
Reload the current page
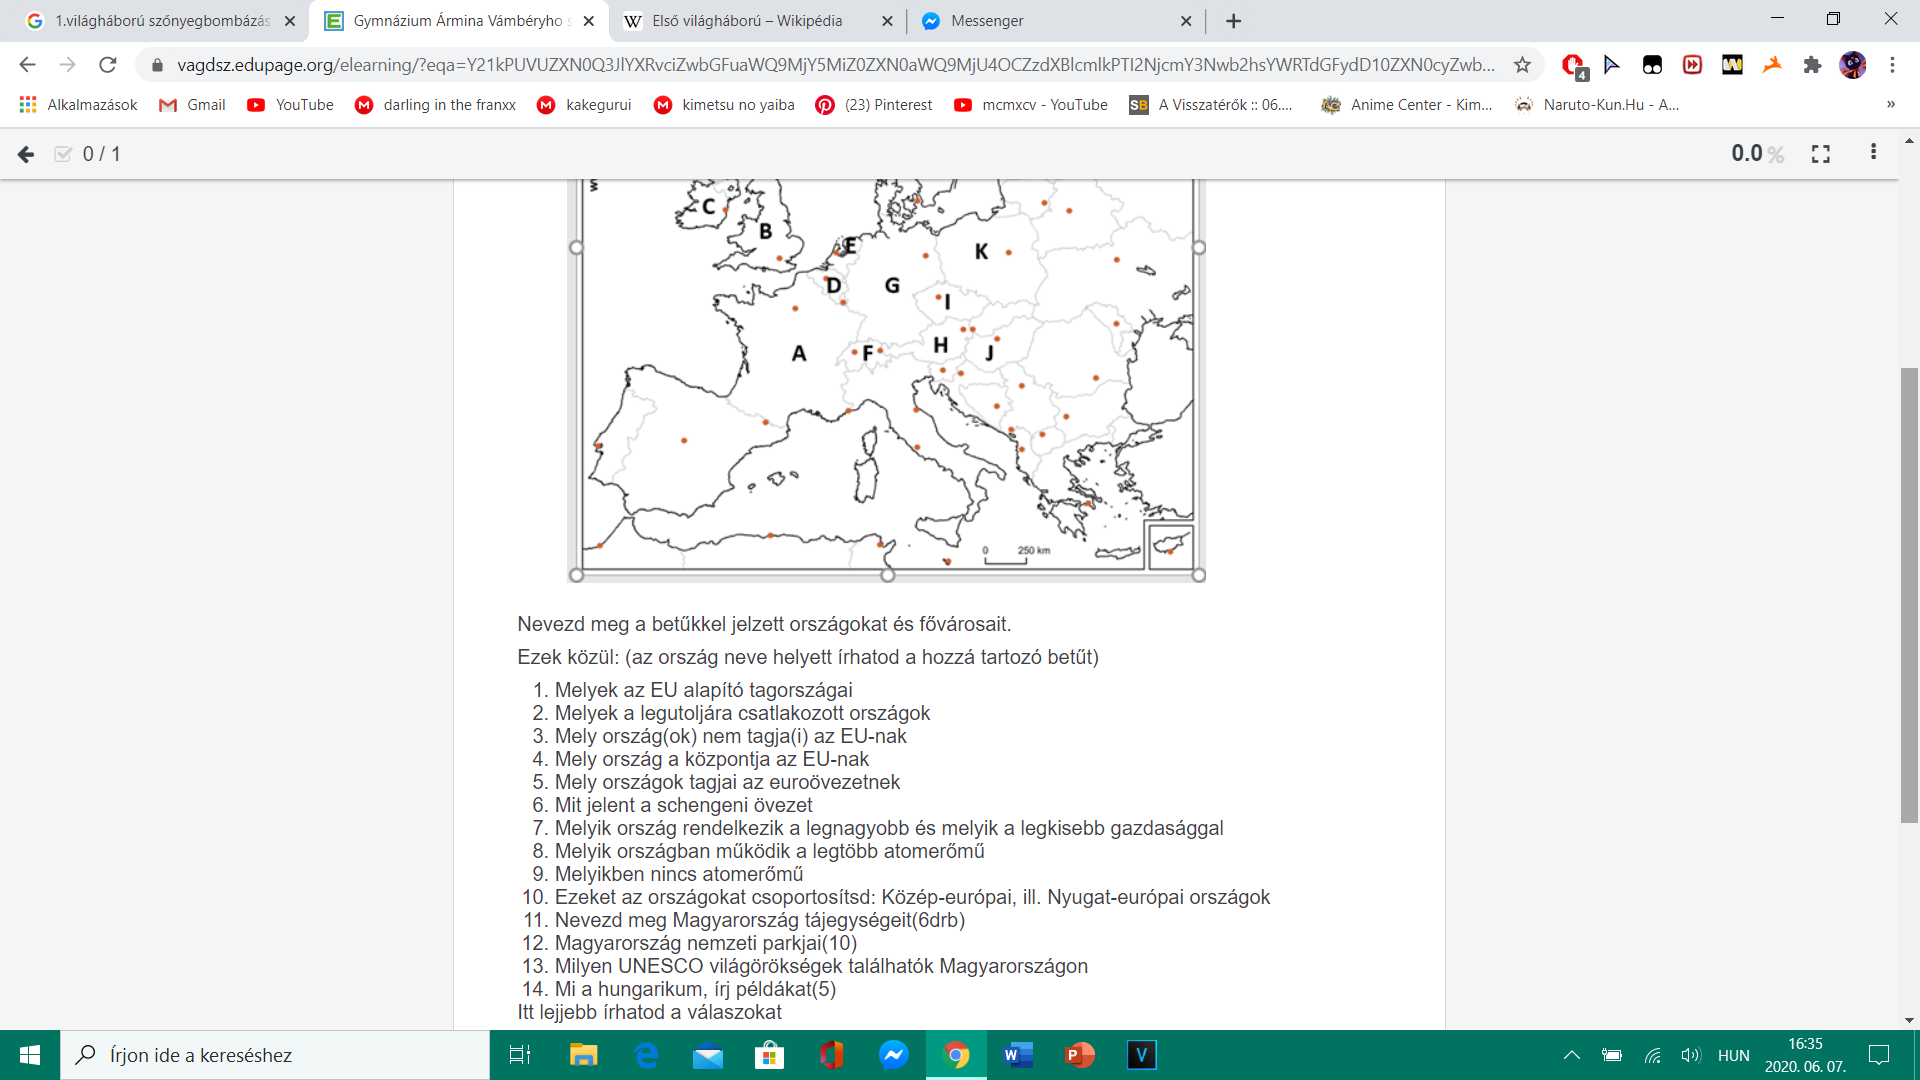click(x=107, y=65)
